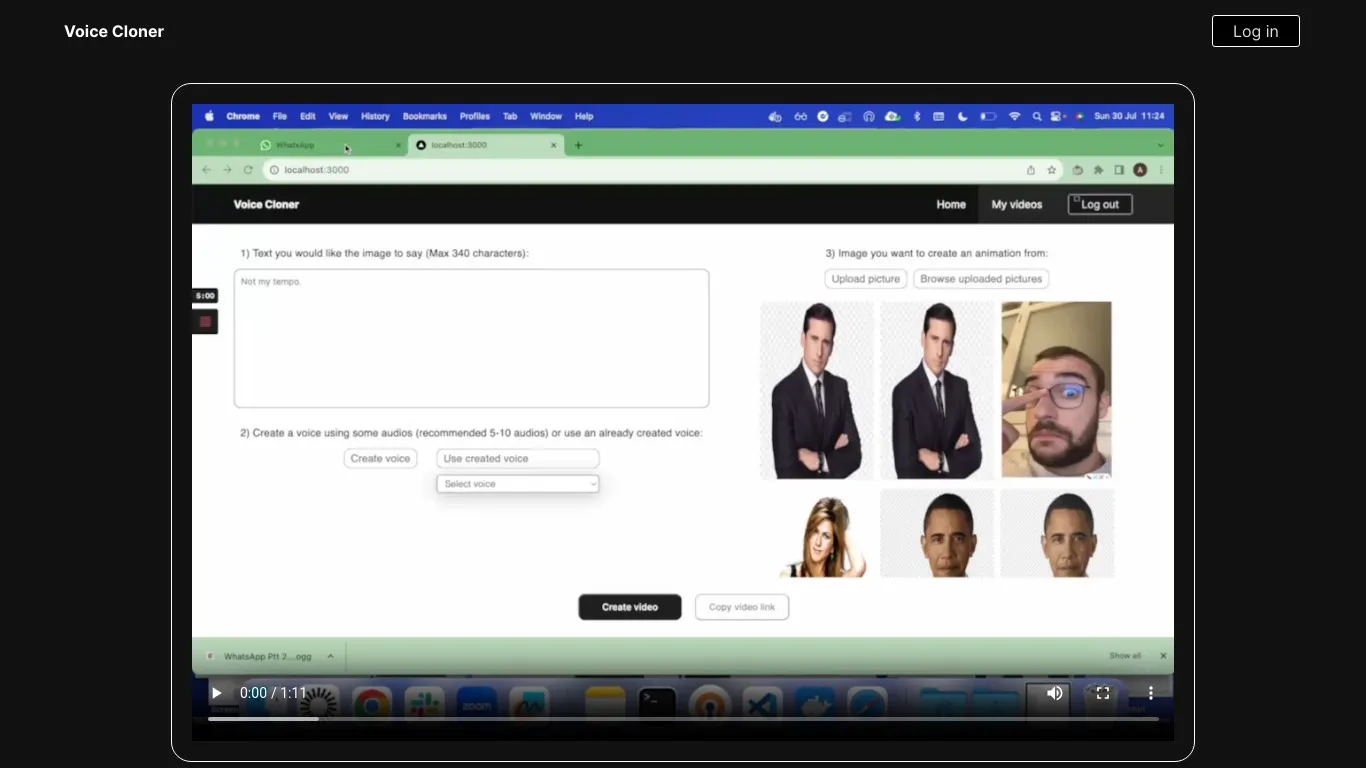Click the Log out button in the video
1366x768 pixels.
[1100, 204]
